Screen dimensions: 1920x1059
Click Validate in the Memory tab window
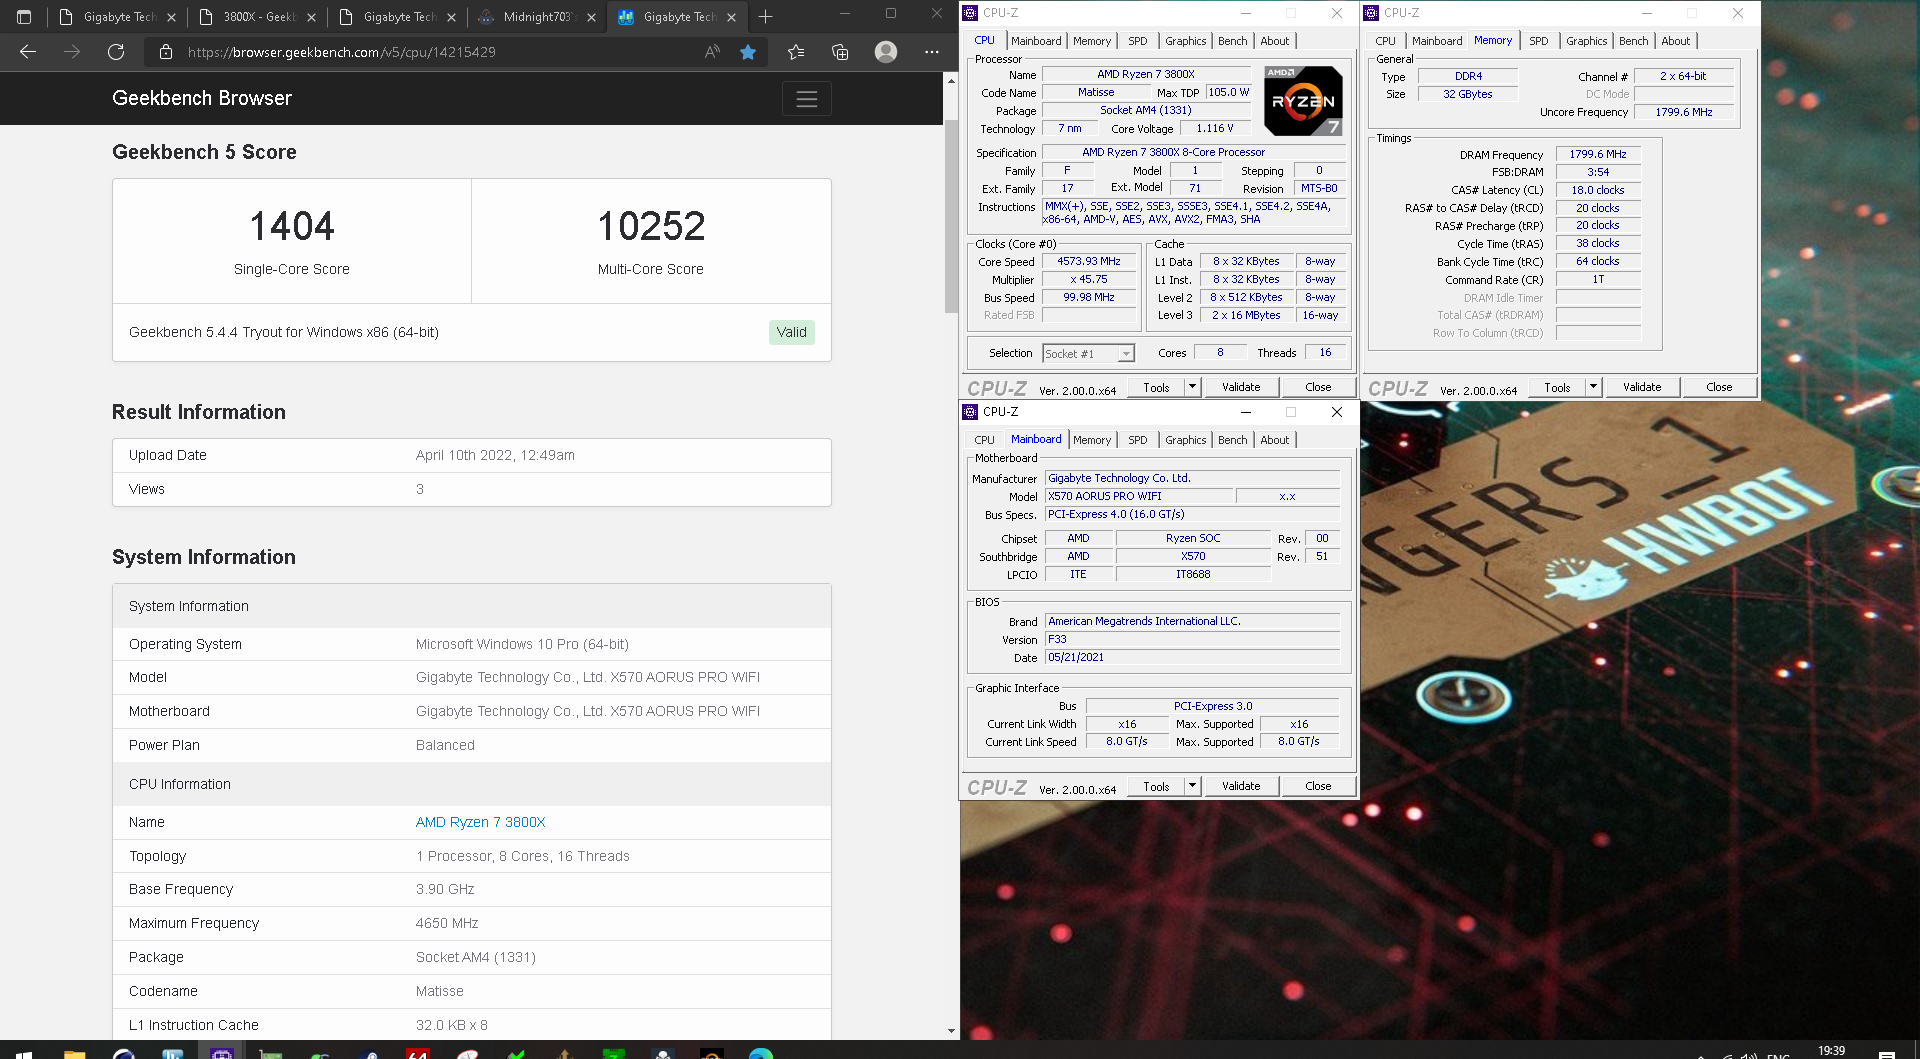1642,387
